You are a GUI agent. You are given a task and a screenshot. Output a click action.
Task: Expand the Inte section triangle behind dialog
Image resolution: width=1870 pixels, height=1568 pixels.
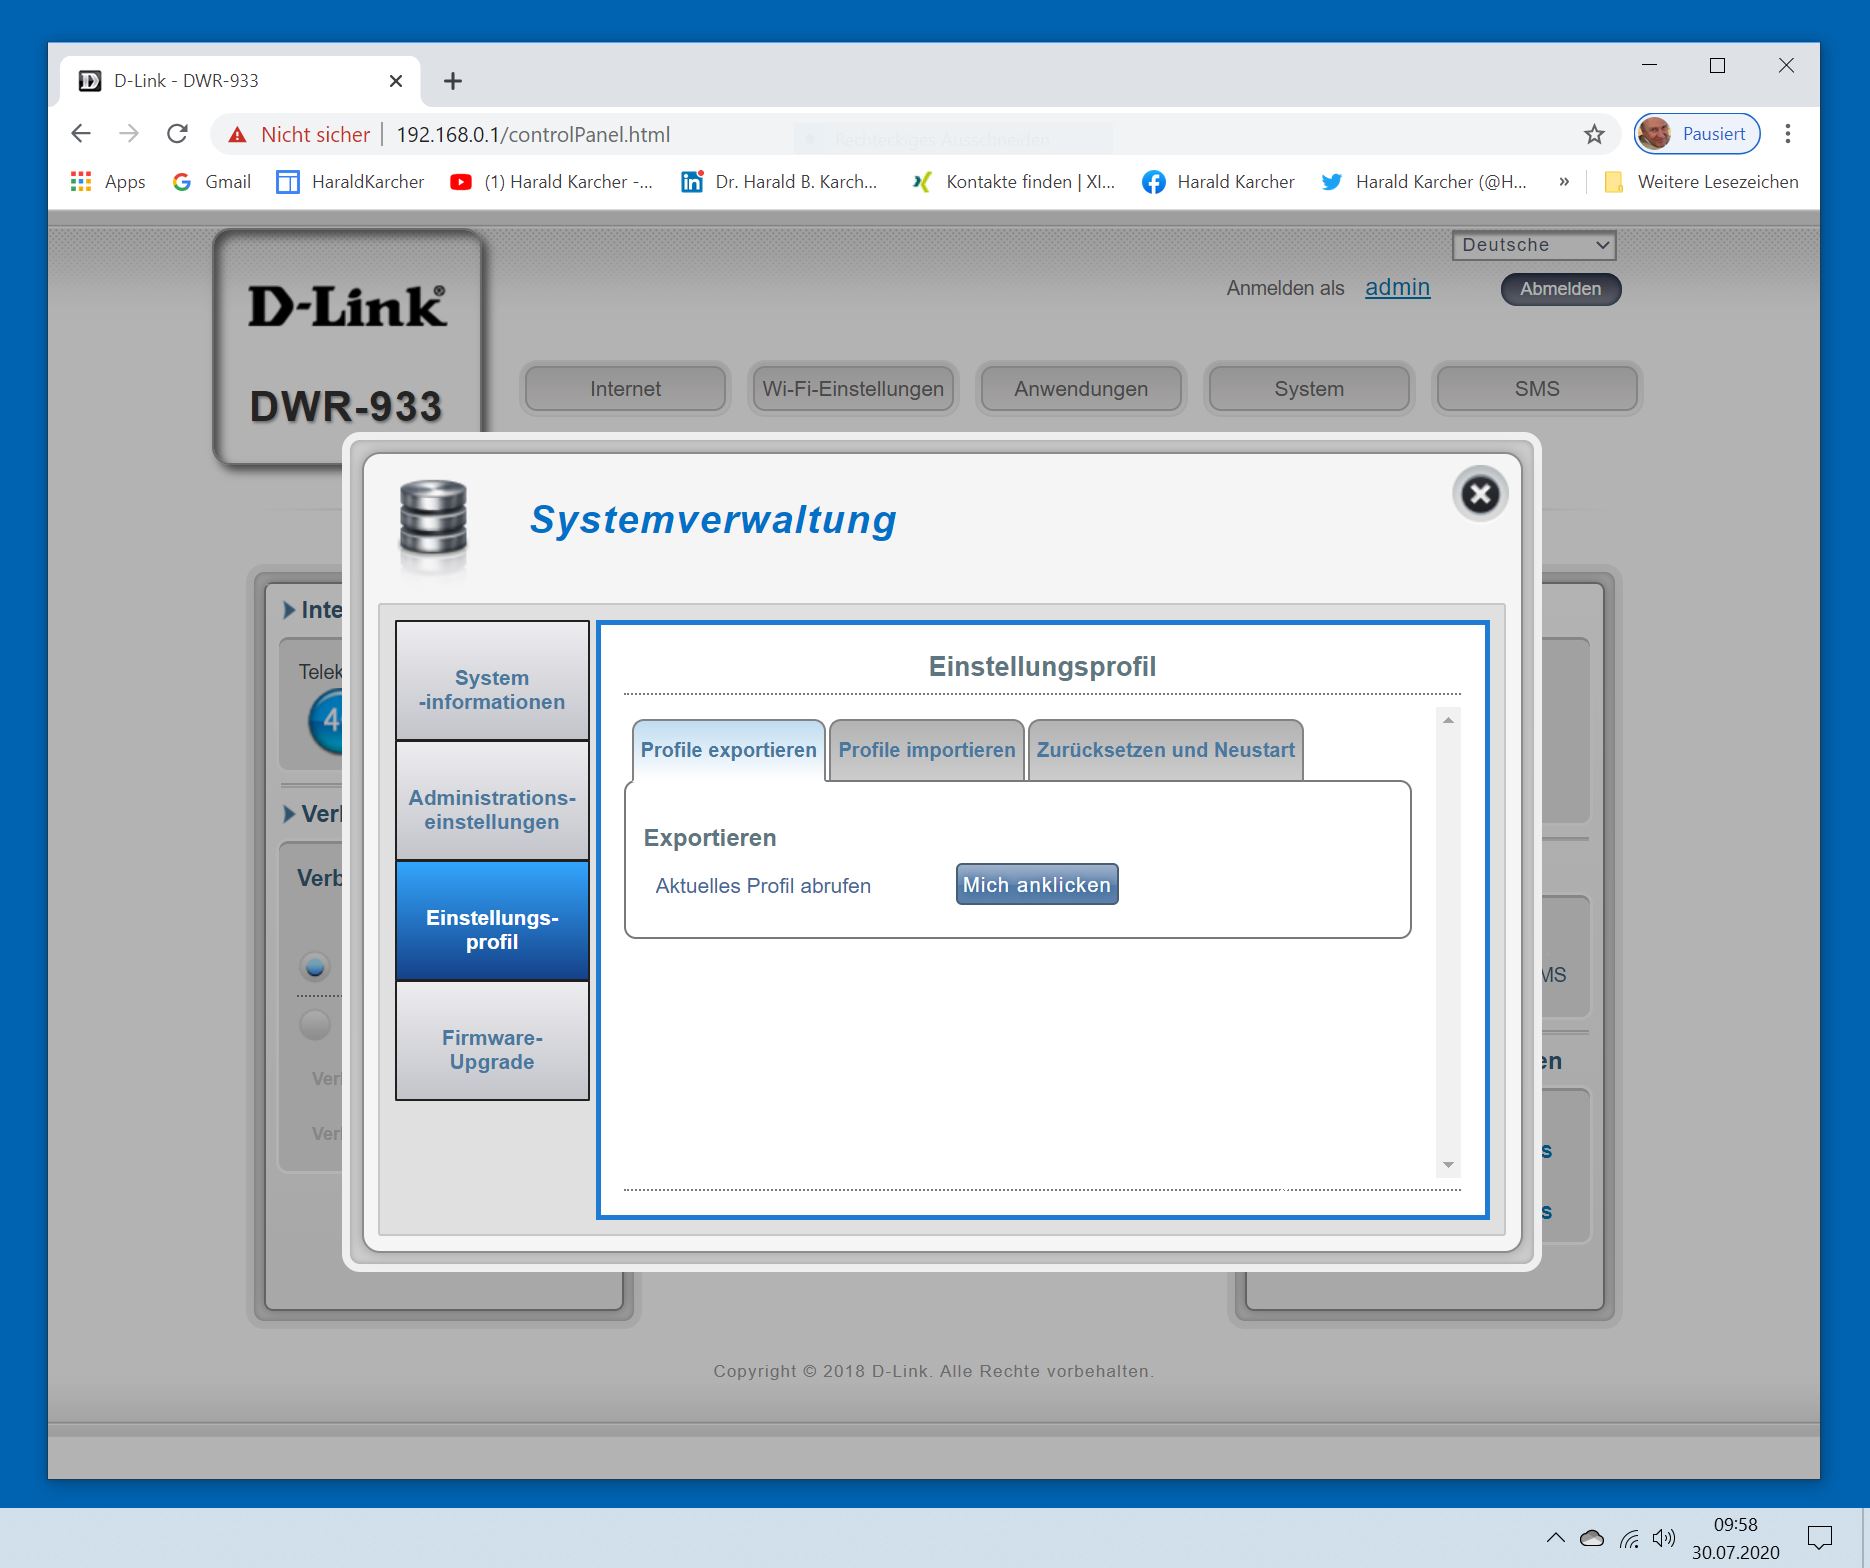pos(289,610)
